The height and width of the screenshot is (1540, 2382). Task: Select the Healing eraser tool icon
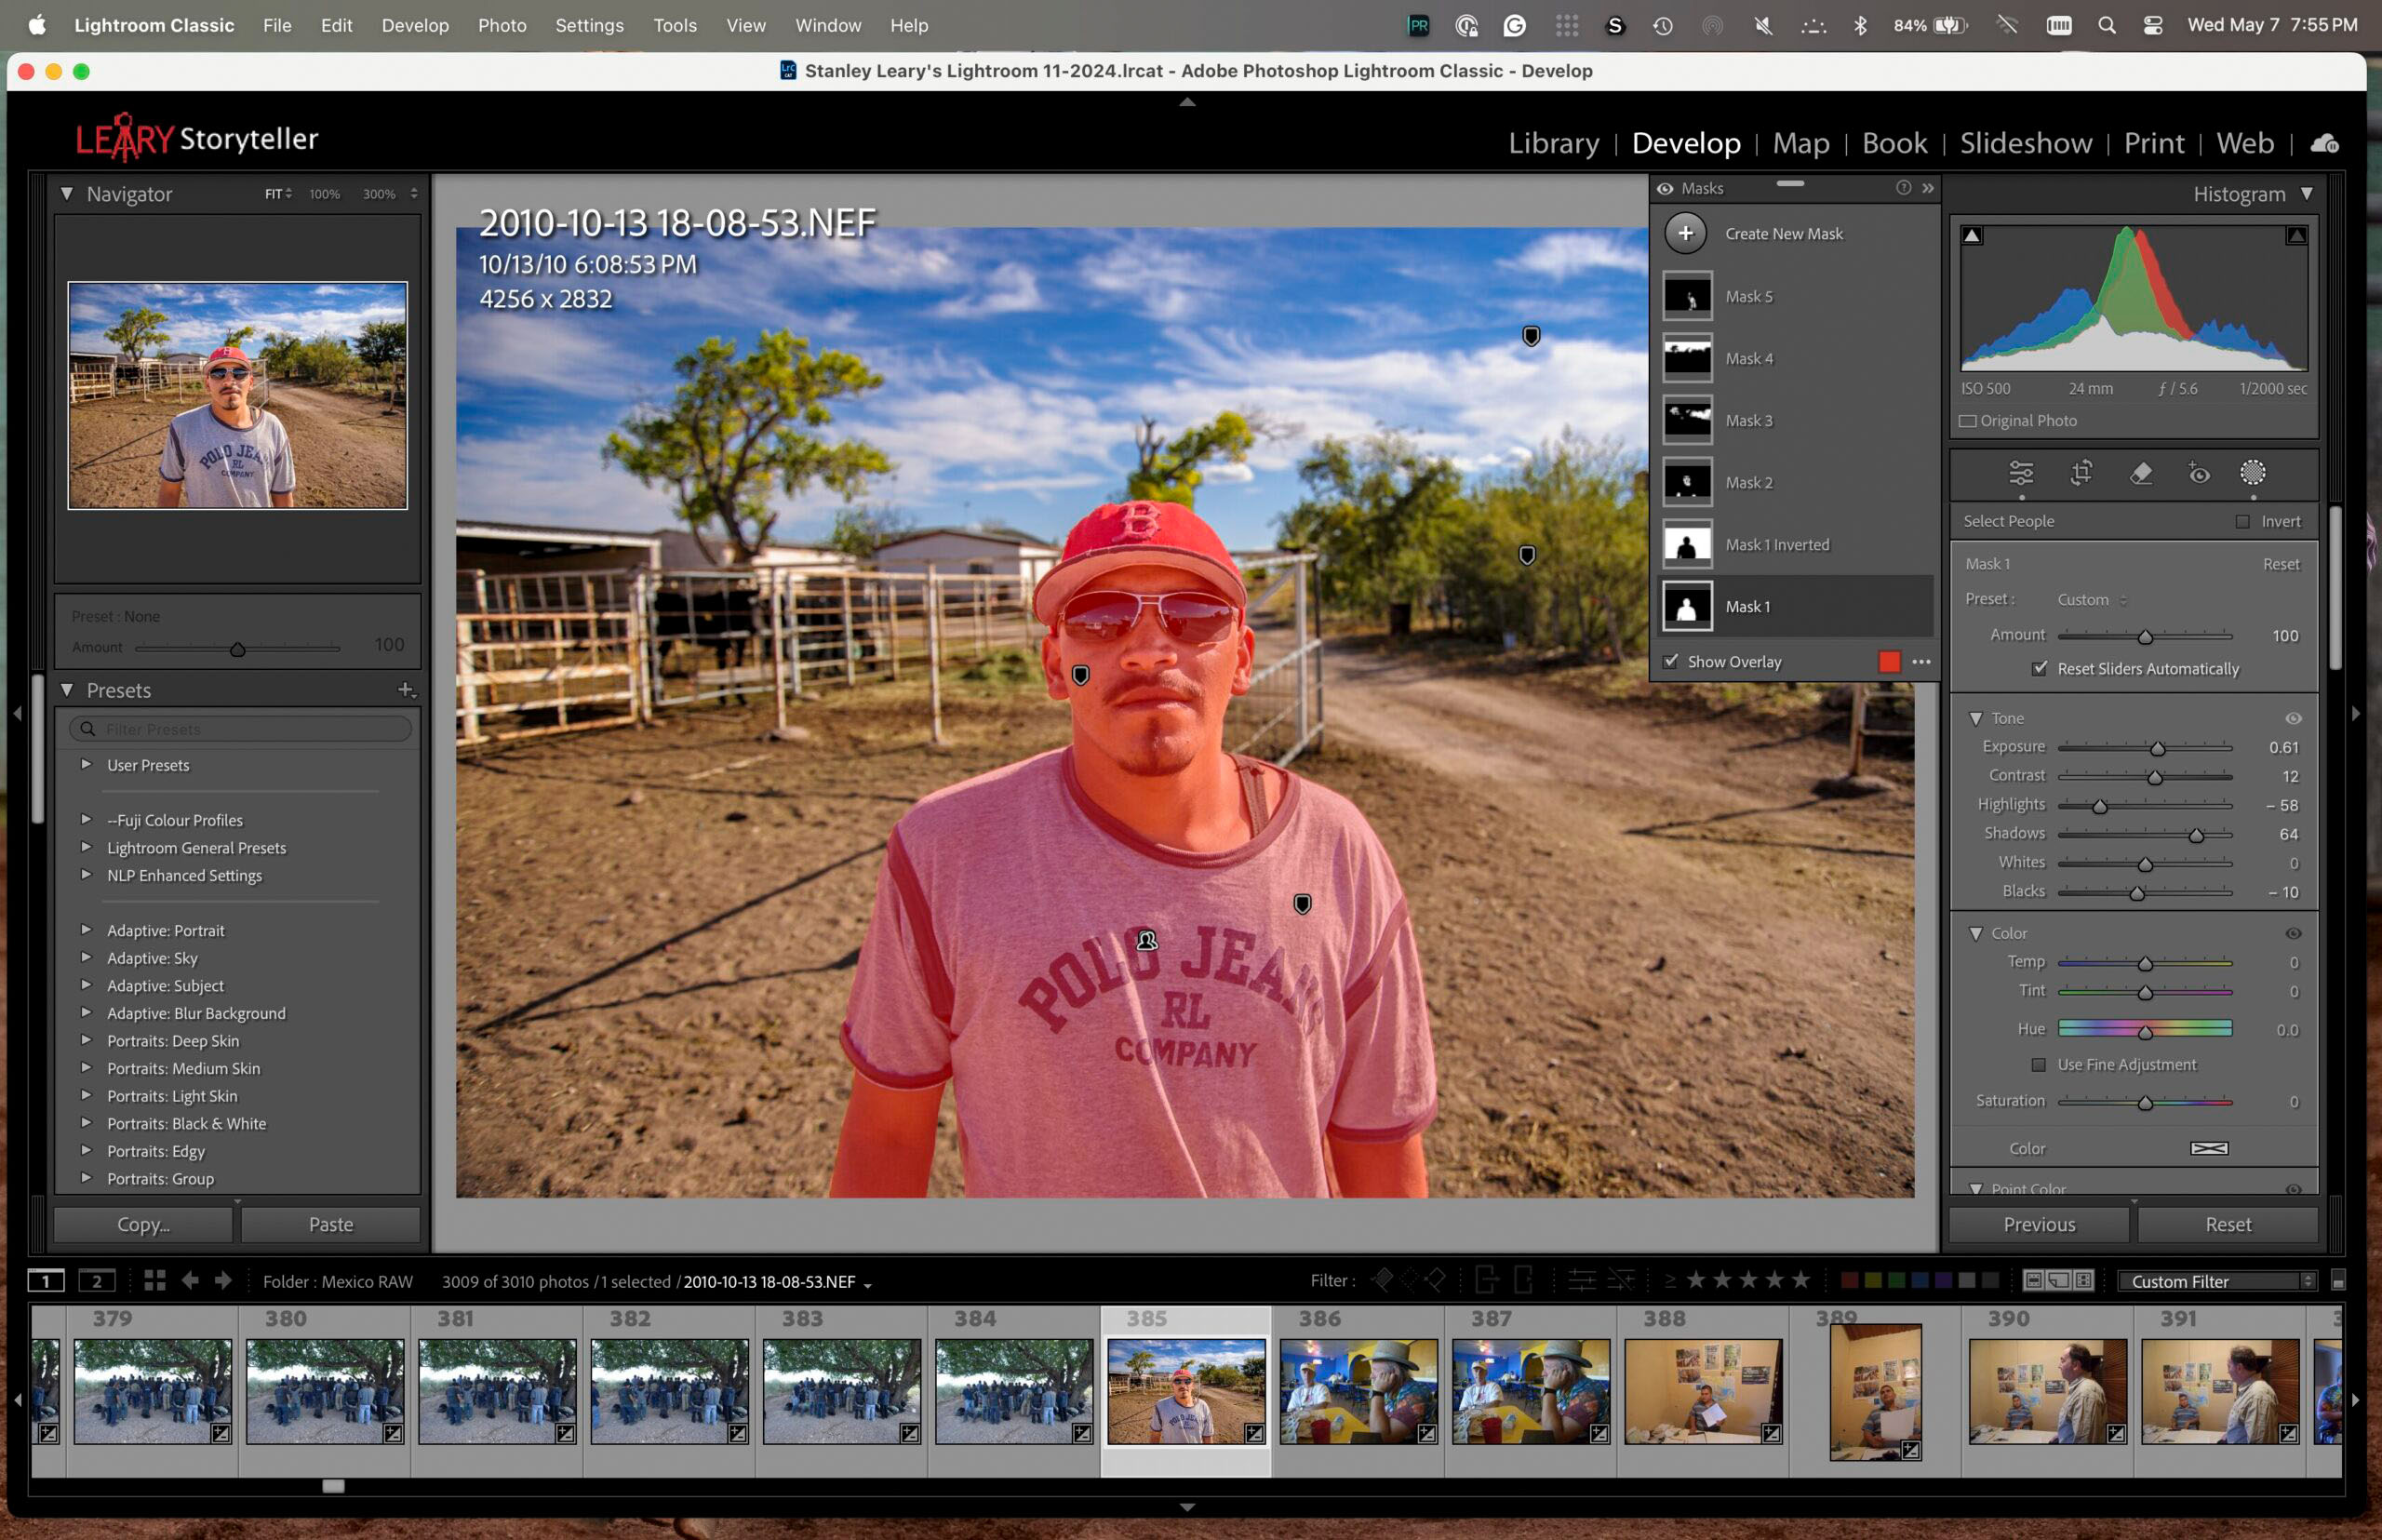[x=2140, y=473]
